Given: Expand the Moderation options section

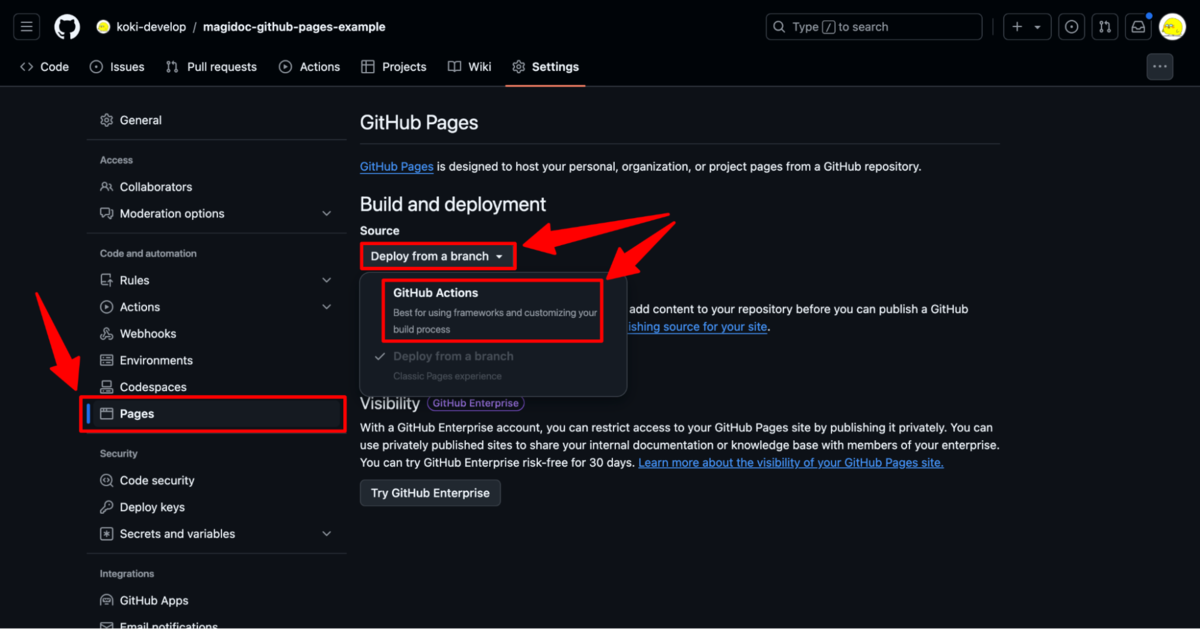Looking at the screenshot, I should tap(326, 214).
